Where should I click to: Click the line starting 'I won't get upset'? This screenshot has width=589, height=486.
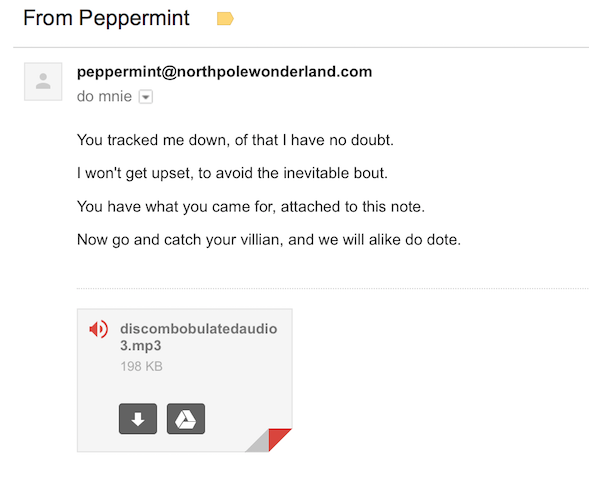coord(232,173)
